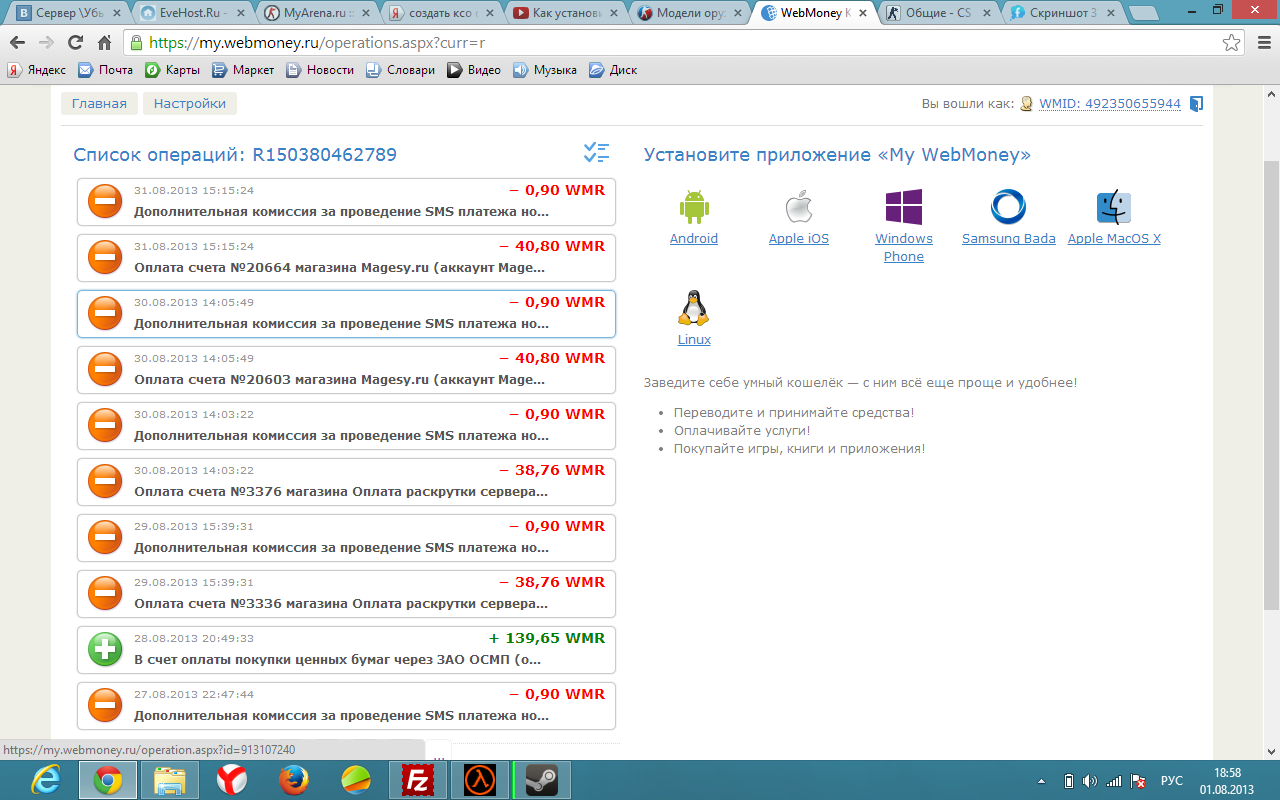The width and height of the screenshot is (1280, 800).
Task: Open the Видео bookmark
Action: tap(474, 70)
